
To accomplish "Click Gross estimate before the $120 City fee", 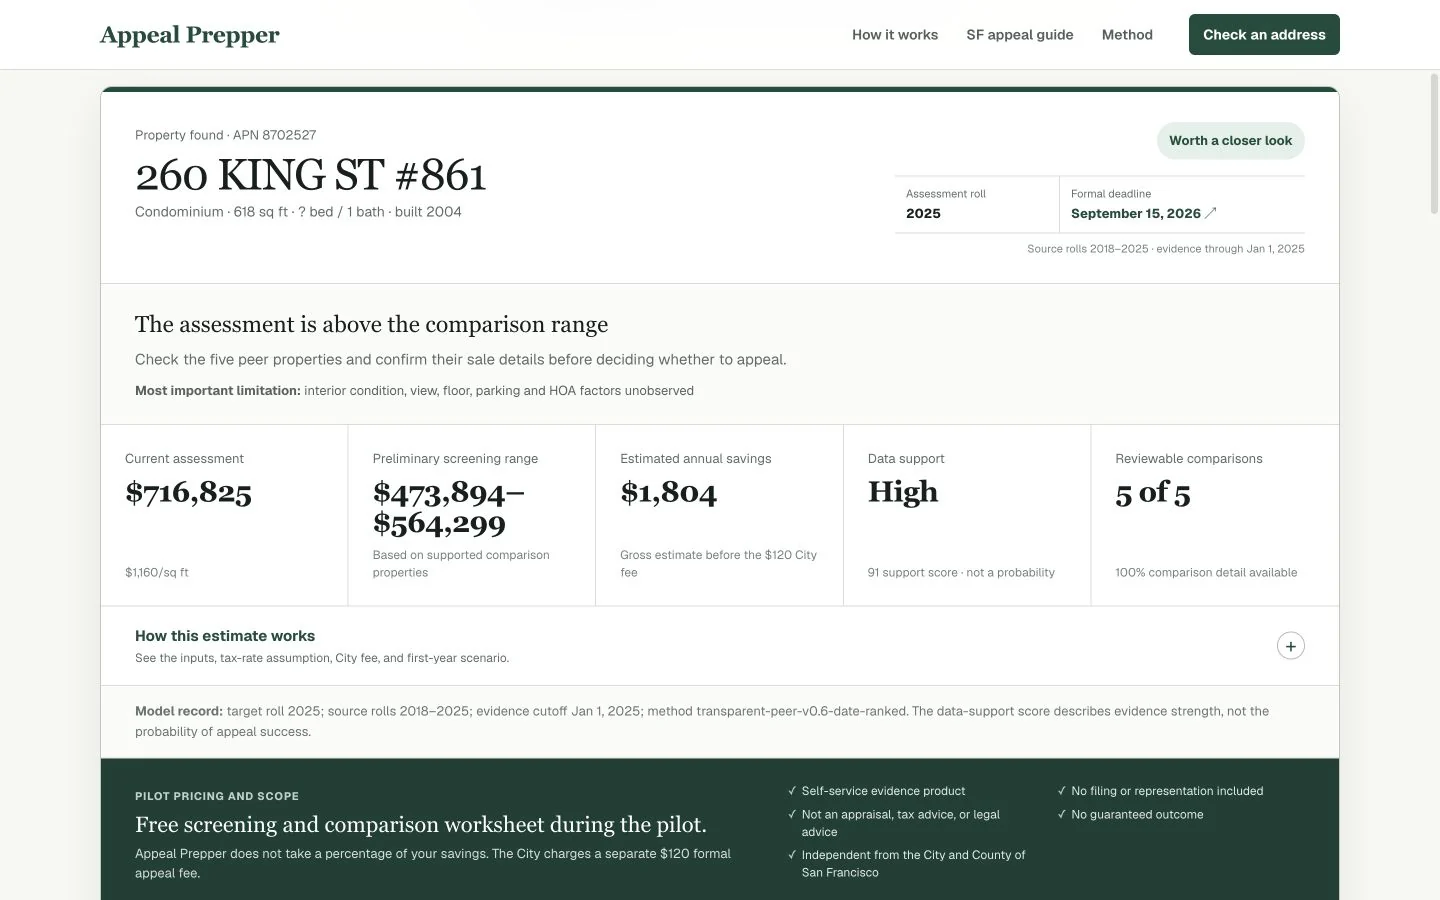I will click(x=718, y=564).
